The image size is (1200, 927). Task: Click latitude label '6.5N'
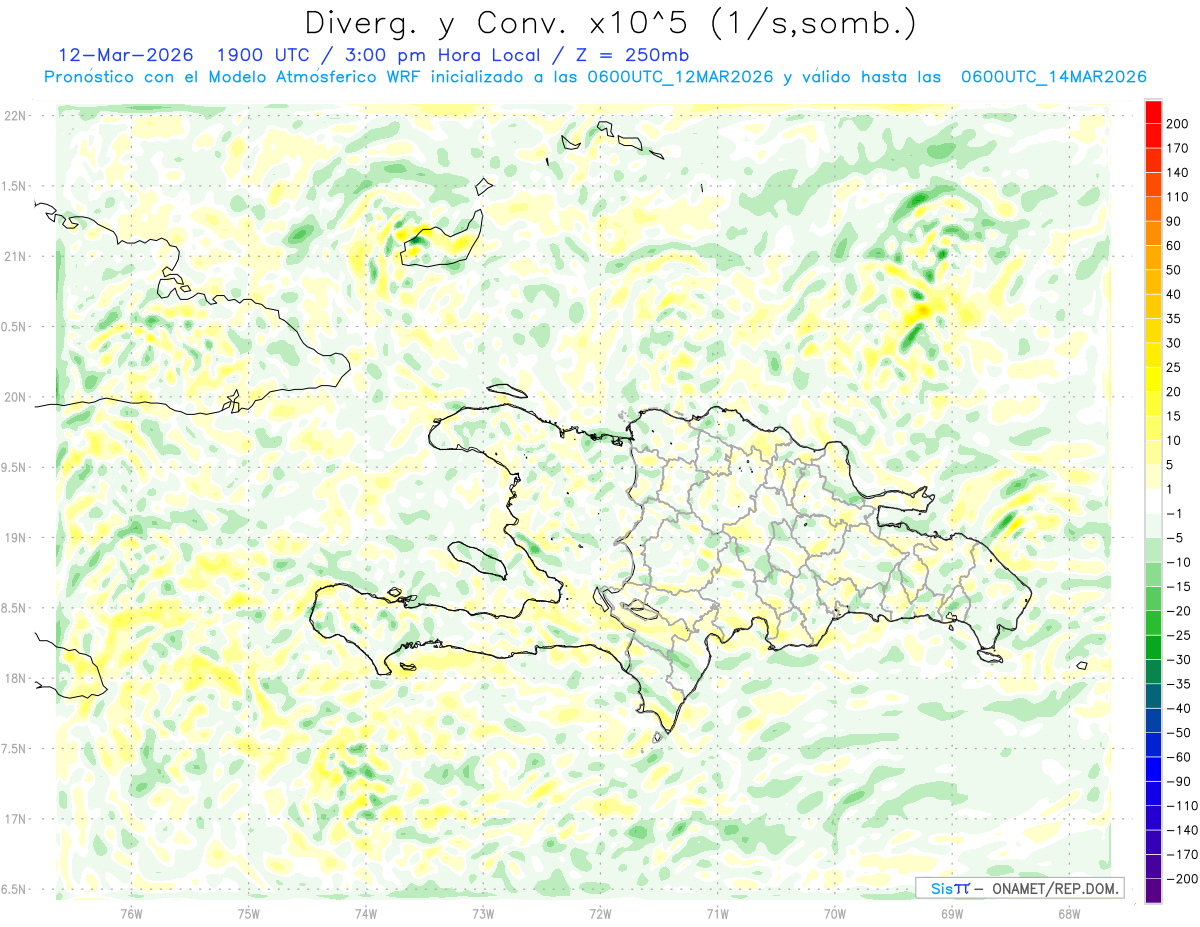14,889
